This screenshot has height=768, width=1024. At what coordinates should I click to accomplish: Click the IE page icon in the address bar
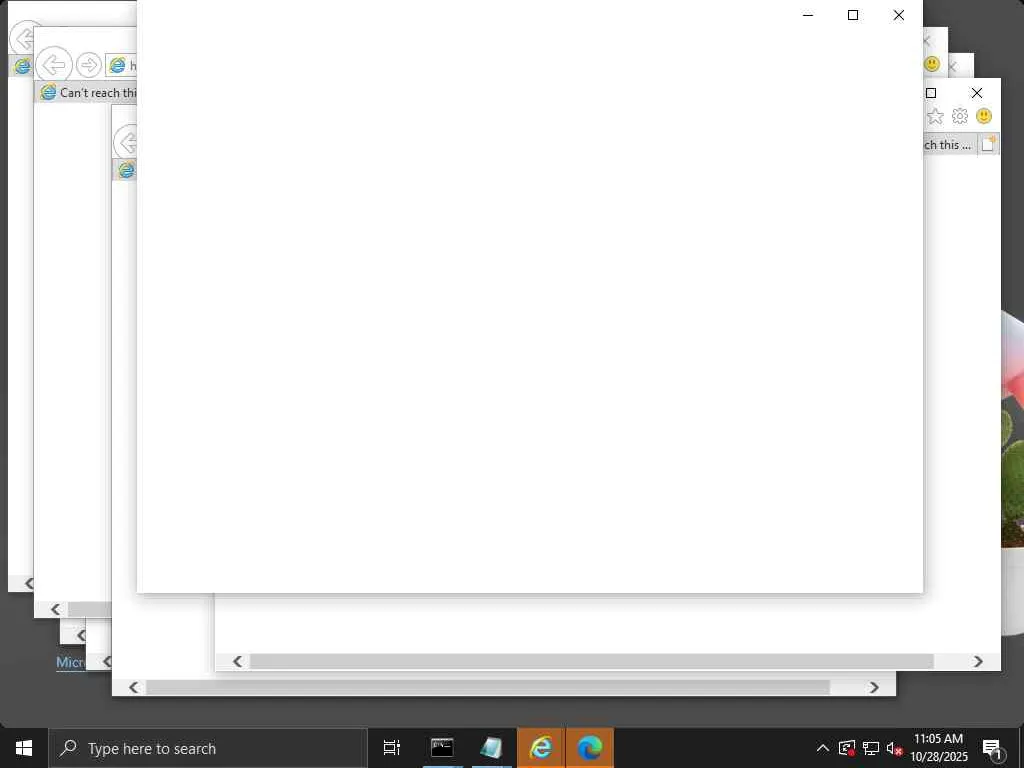pyautogui.click(x=118, y=65)
